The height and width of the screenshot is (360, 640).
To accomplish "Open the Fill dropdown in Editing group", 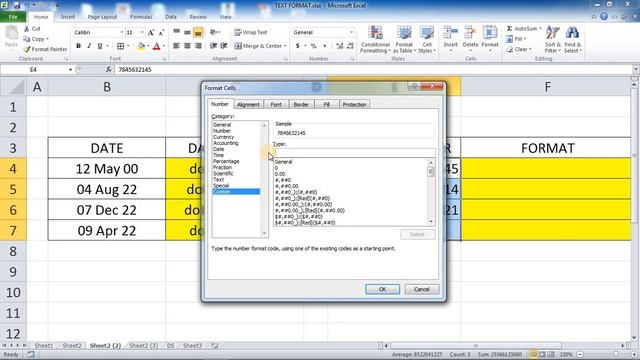I will click(516, 39).
